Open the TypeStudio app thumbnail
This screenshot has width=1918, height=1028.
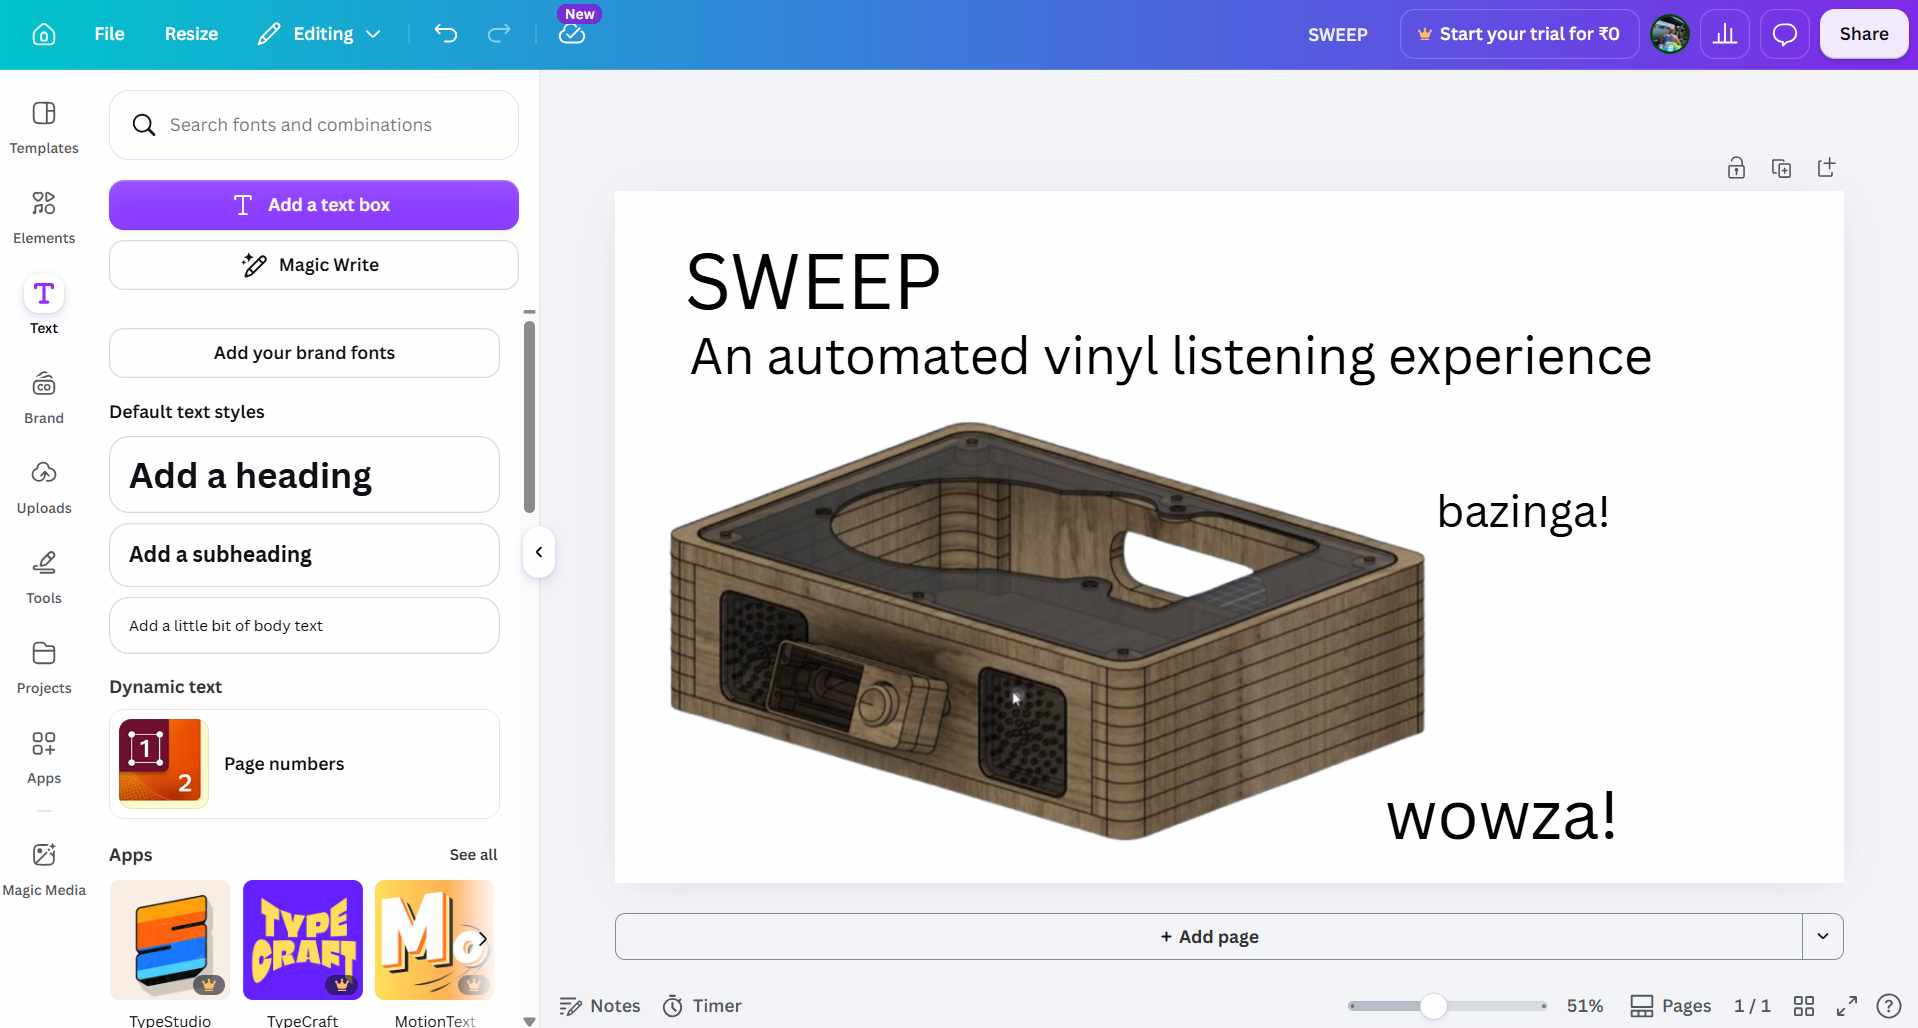pyautogui.click(x=170, y=940)
